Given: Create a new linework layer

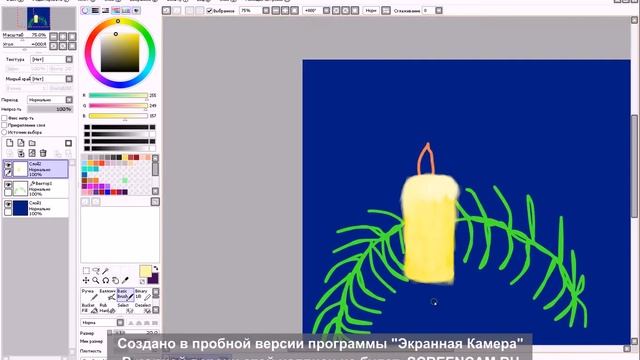Looking at the screenshot, I should click(21, 143).
